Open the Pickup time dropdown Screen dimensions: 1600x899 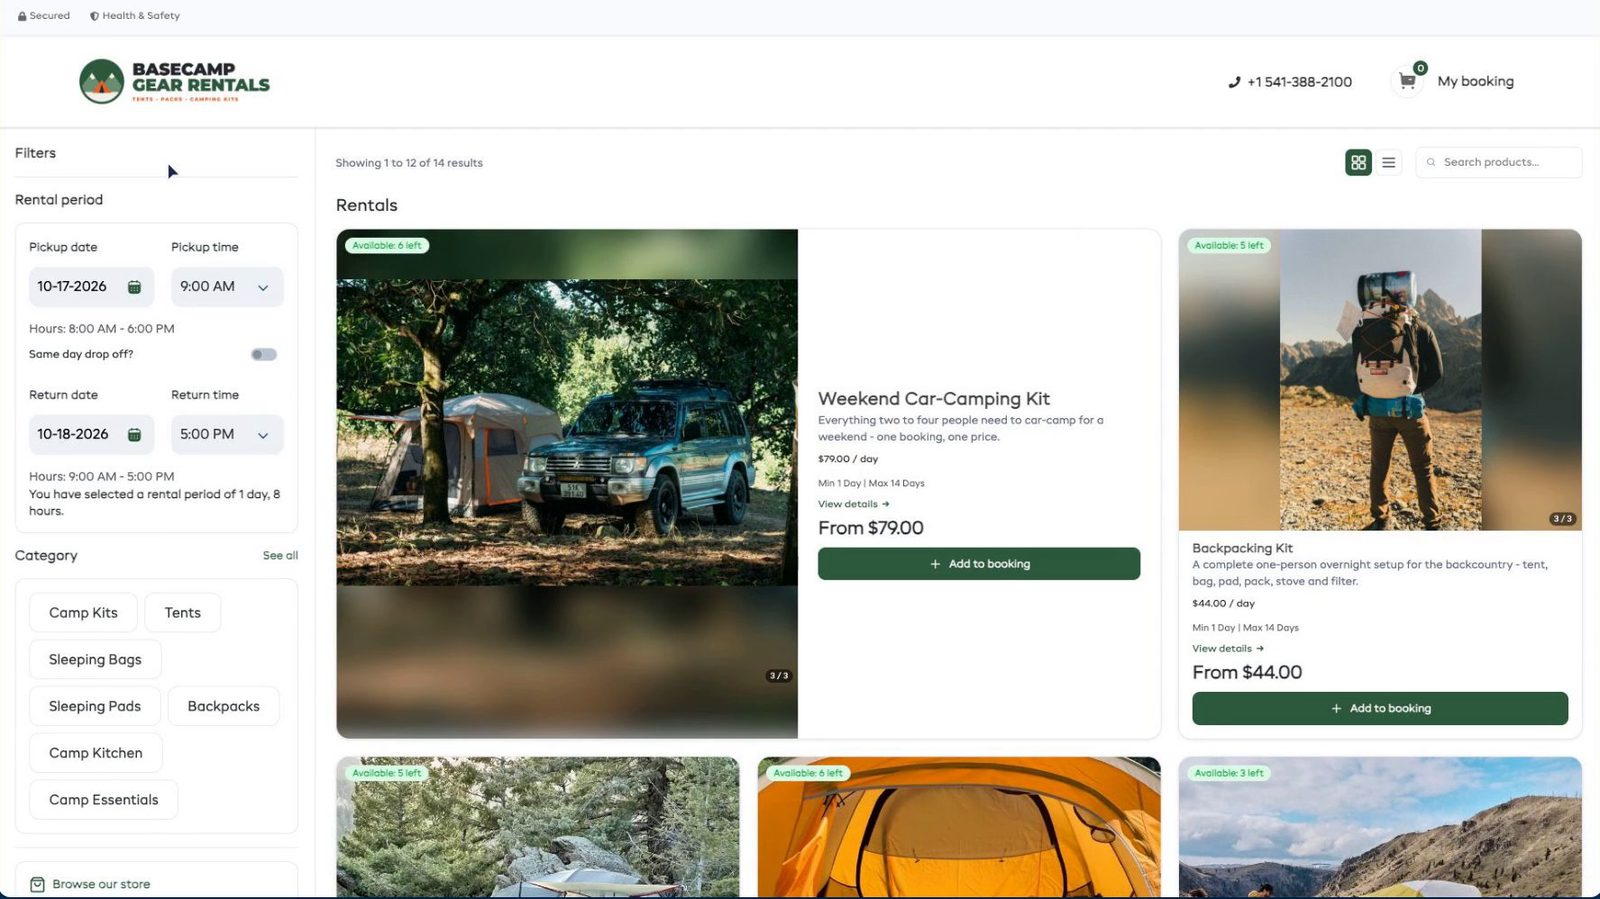pyautogui.click(x=227, y=287)
